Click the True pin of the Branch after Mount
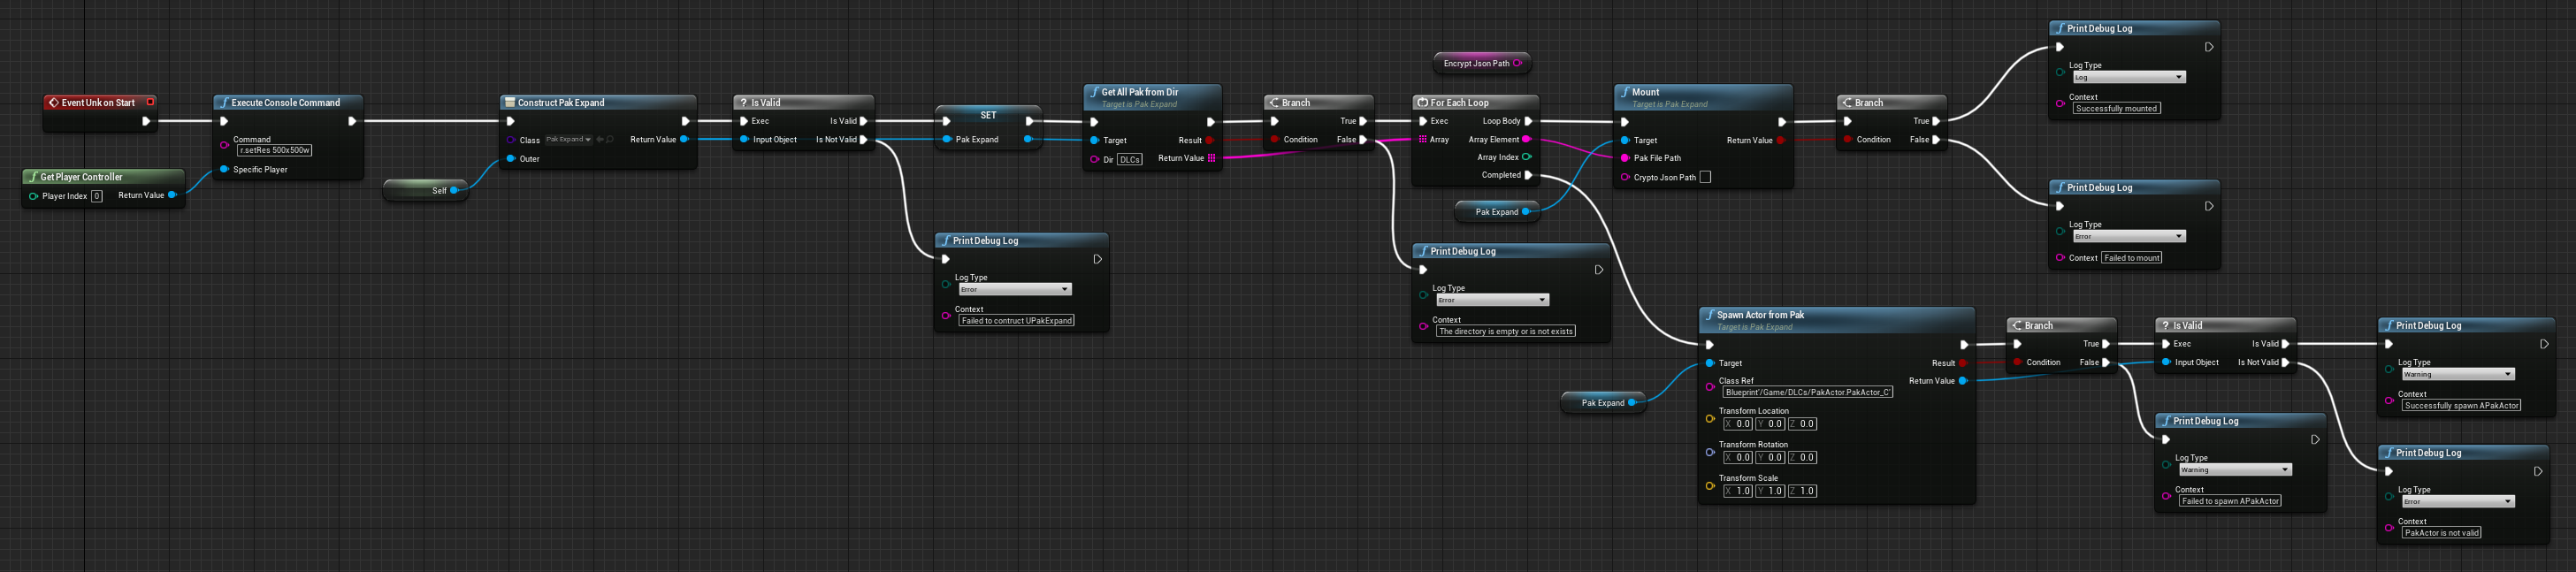The image size is (2576, 572). tap(1936, 121)
